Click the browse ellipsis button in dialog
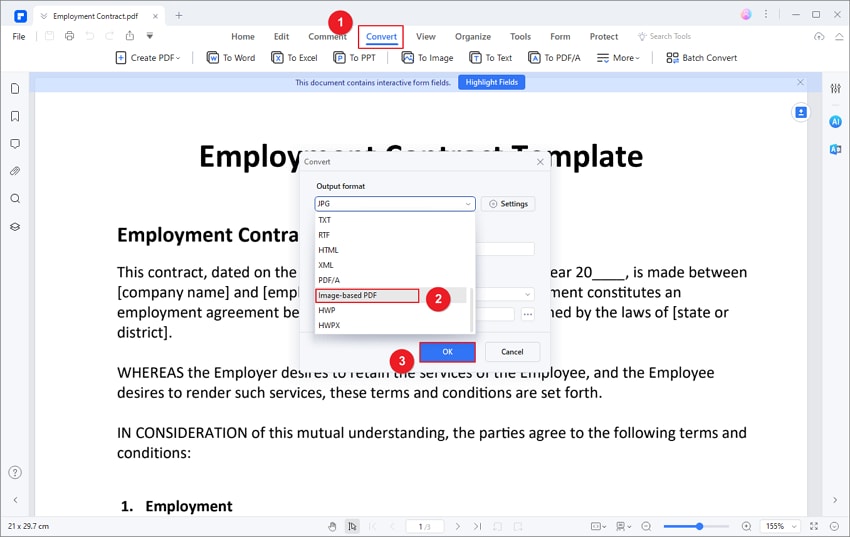The height and width of the screenshot is (537, 850). point(527,314)
